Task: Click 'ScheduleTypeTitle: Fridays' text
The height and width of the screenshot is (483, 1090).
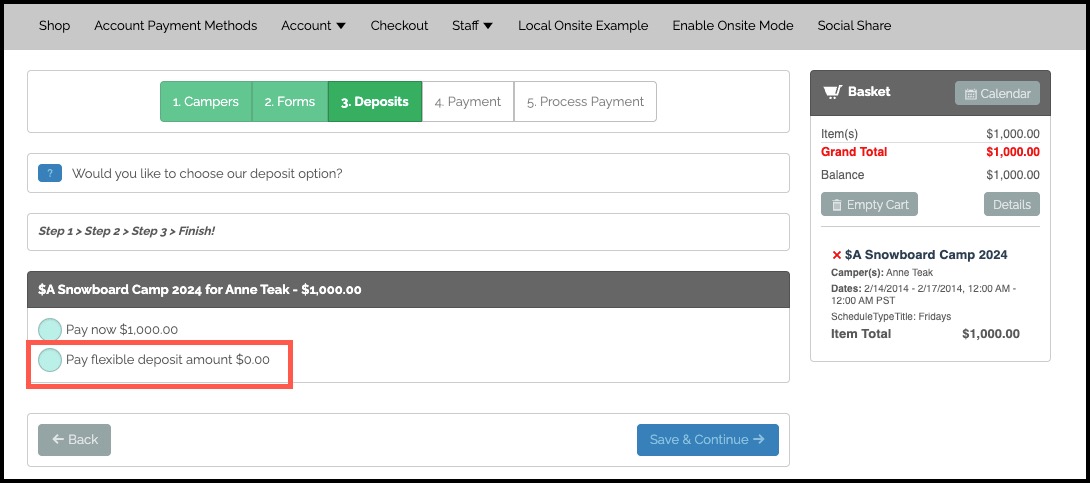Action: pyautogui.click(x=891, y=316)
